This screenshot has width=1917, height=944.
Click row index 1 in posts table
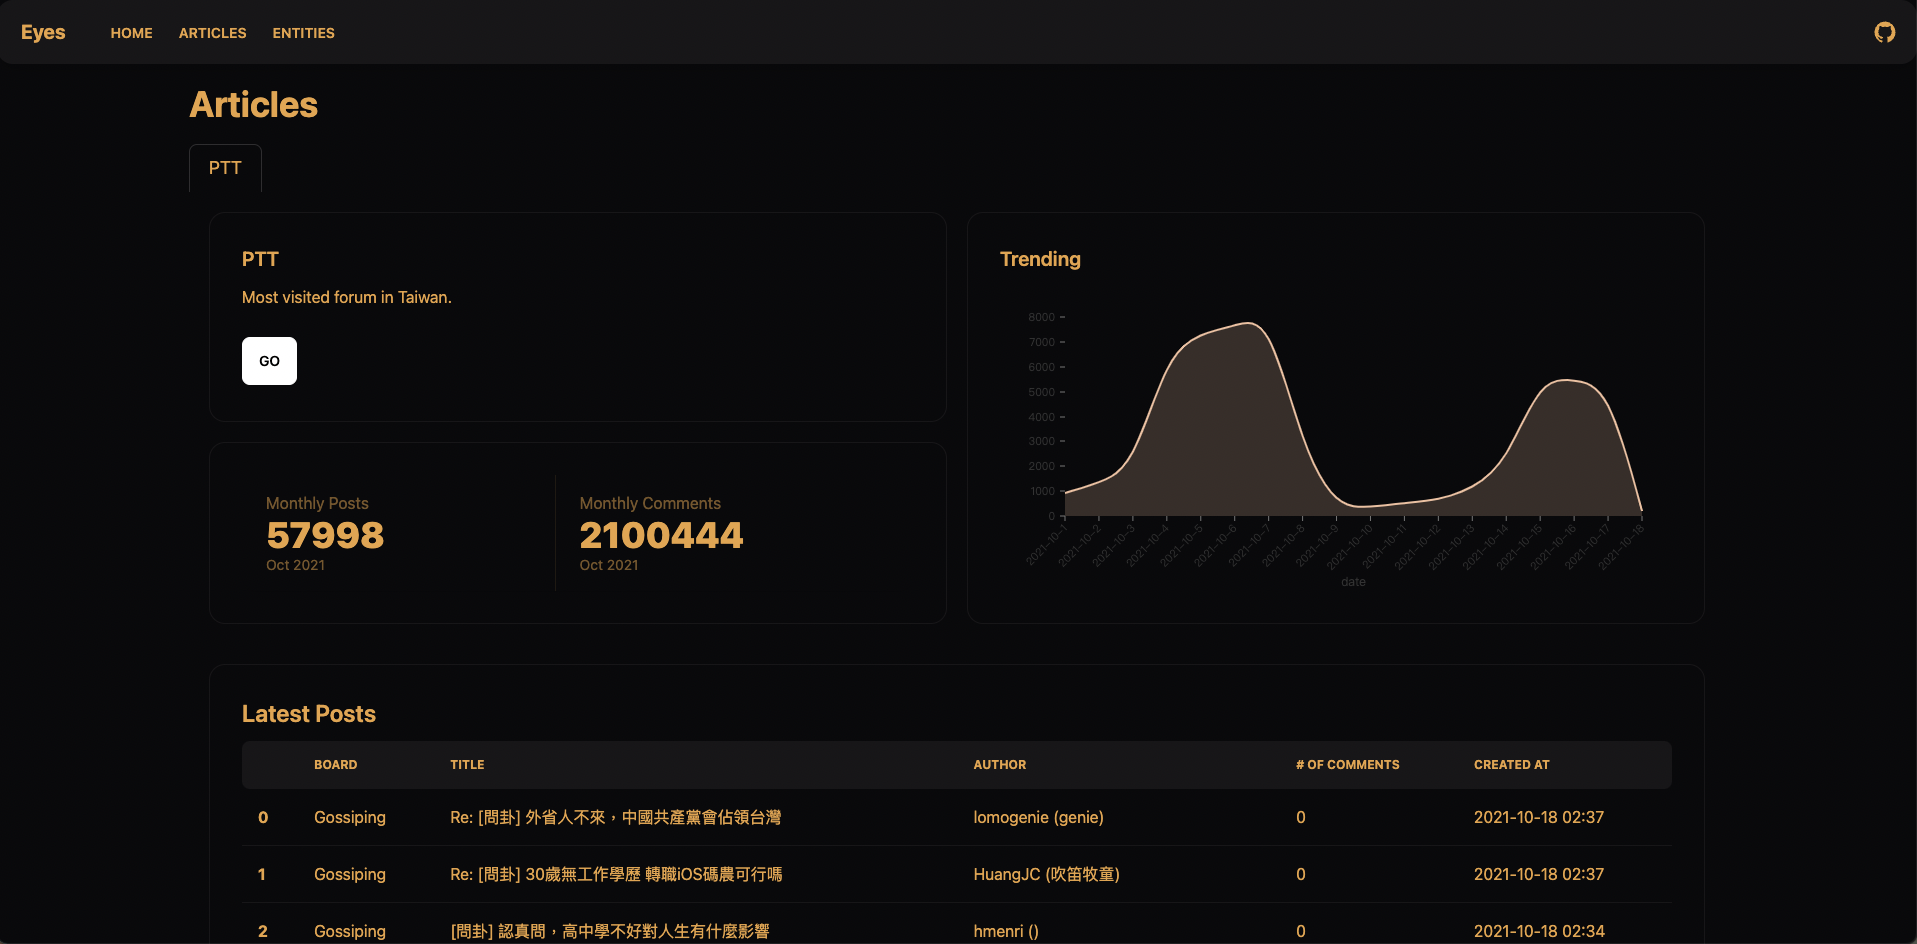tap(262, 874)
